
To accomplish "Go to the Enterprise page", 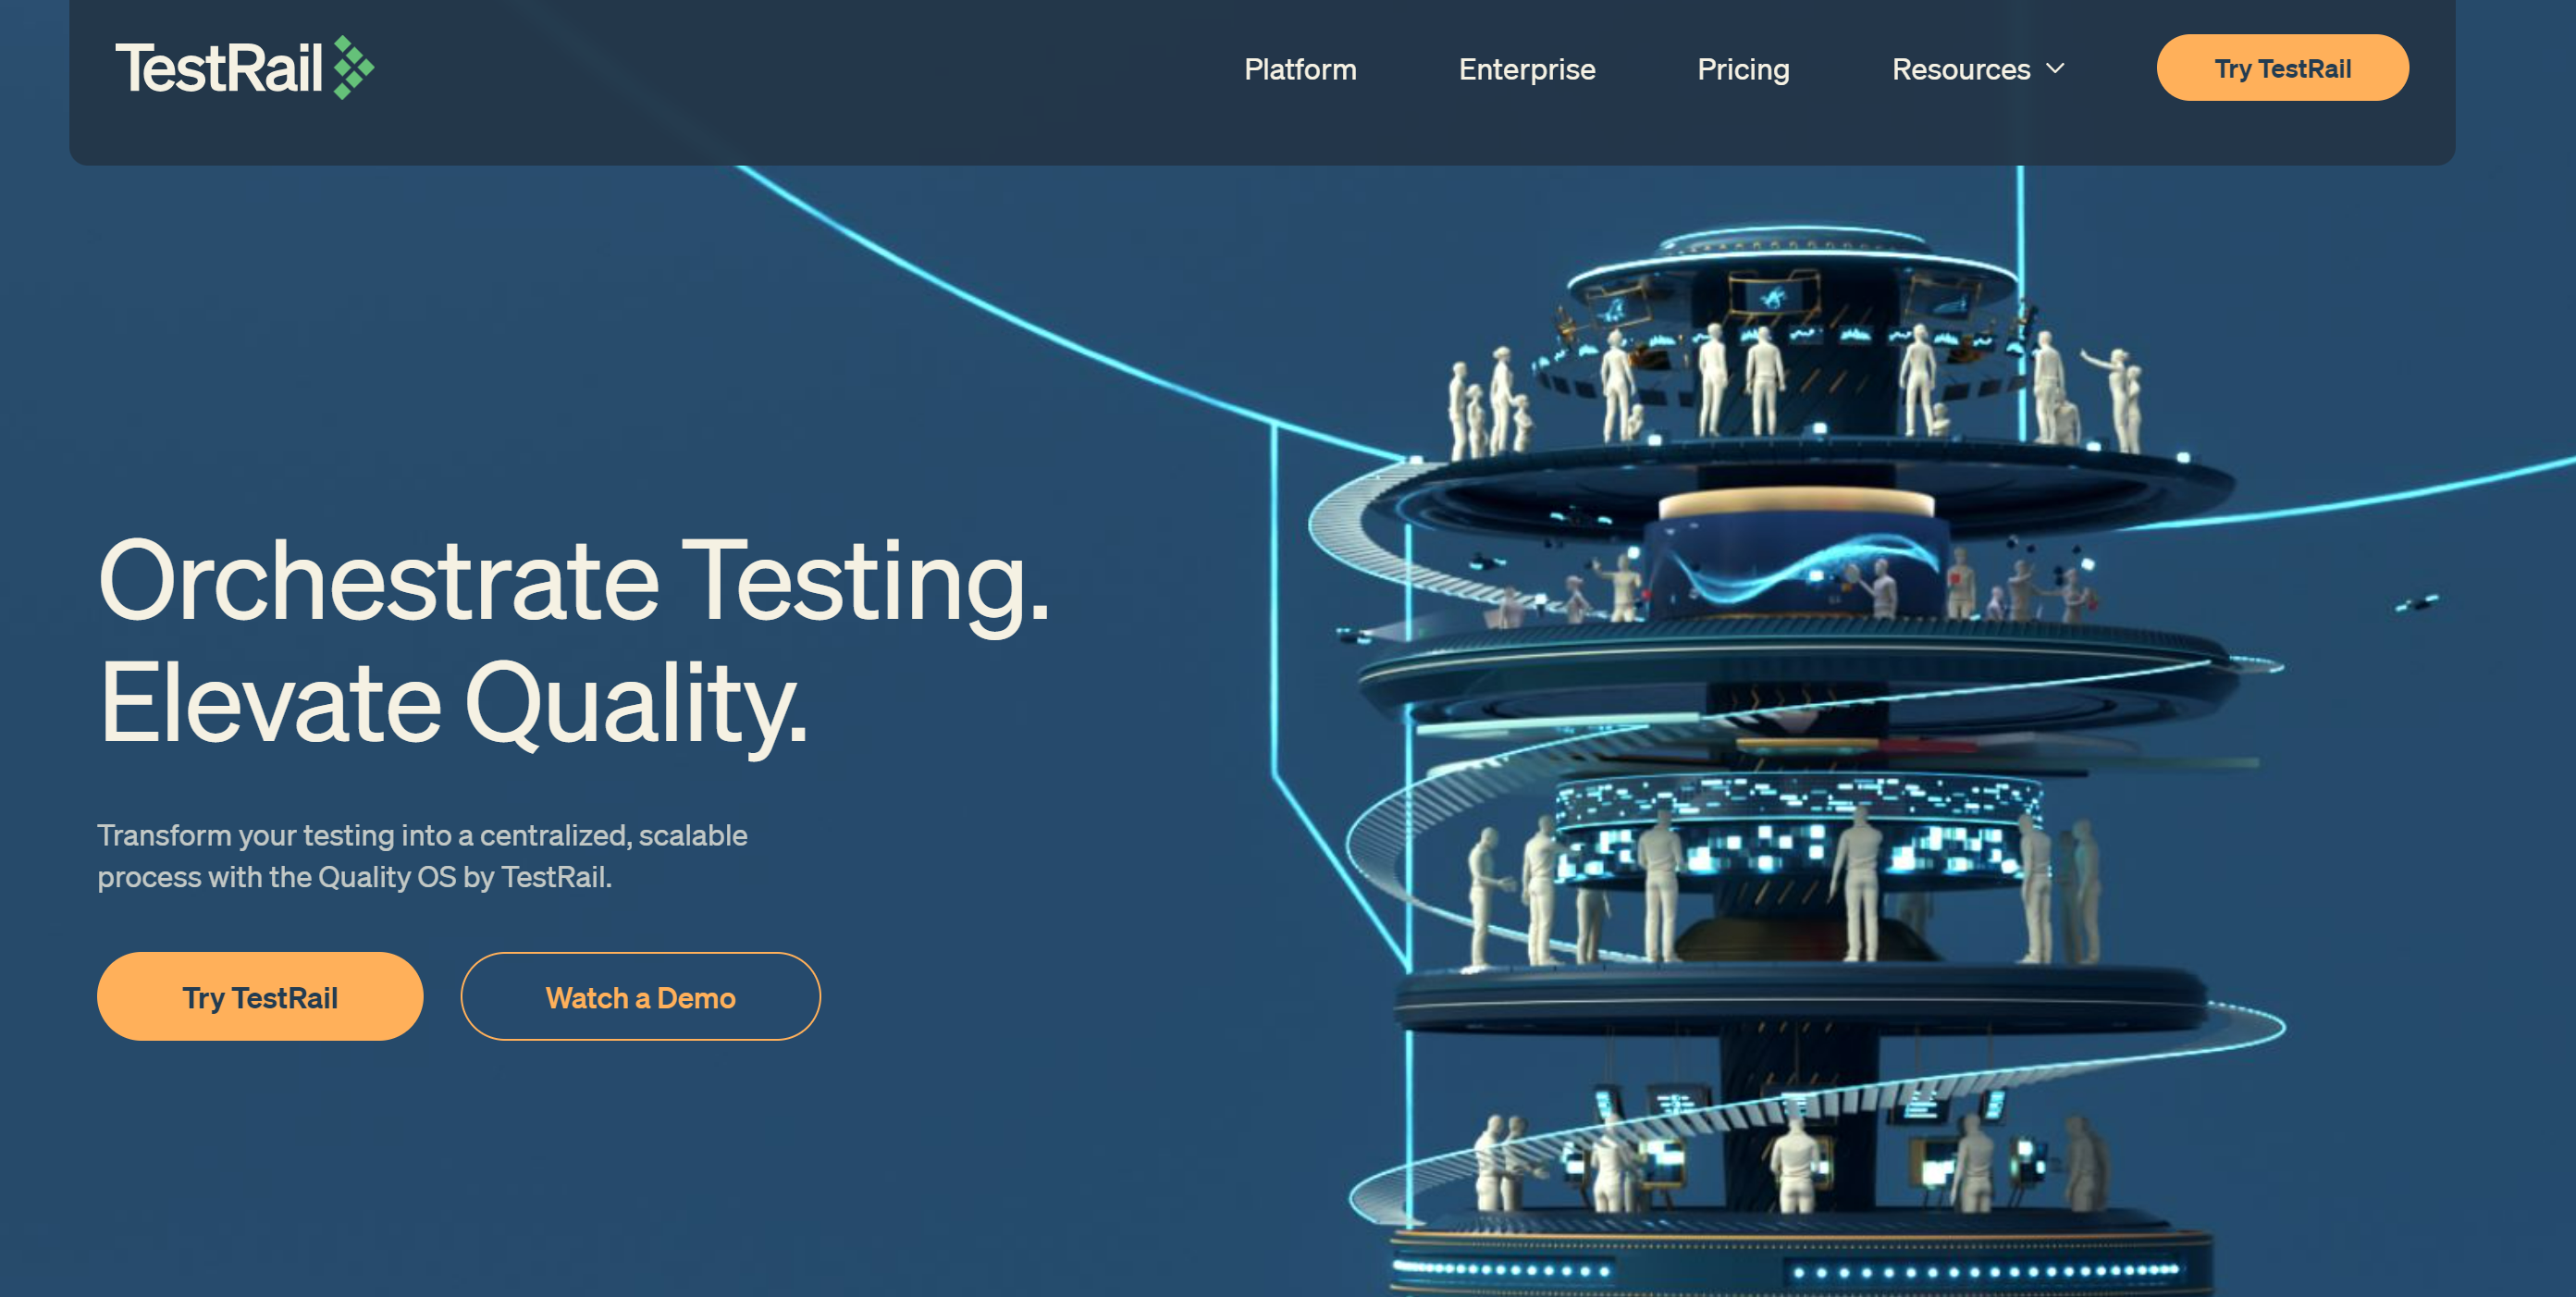I will [1527, 69].
